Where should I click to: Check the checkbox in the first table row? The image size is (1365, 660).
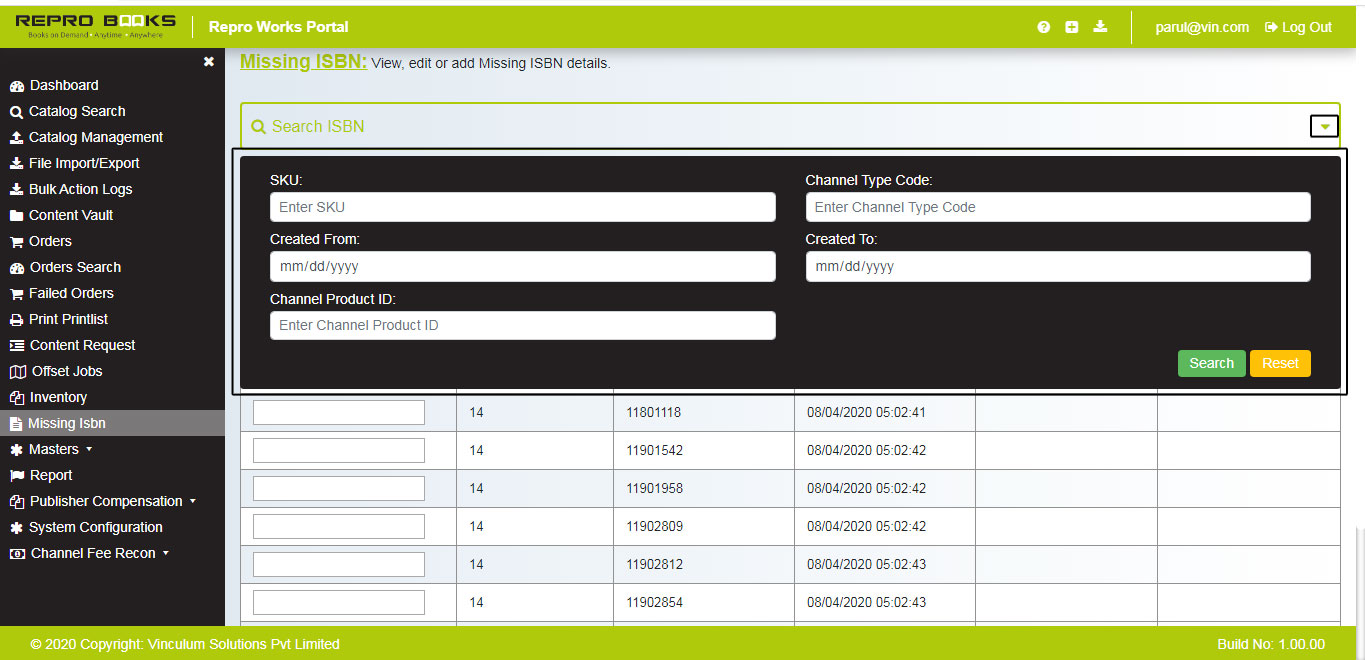coord(338,411)
